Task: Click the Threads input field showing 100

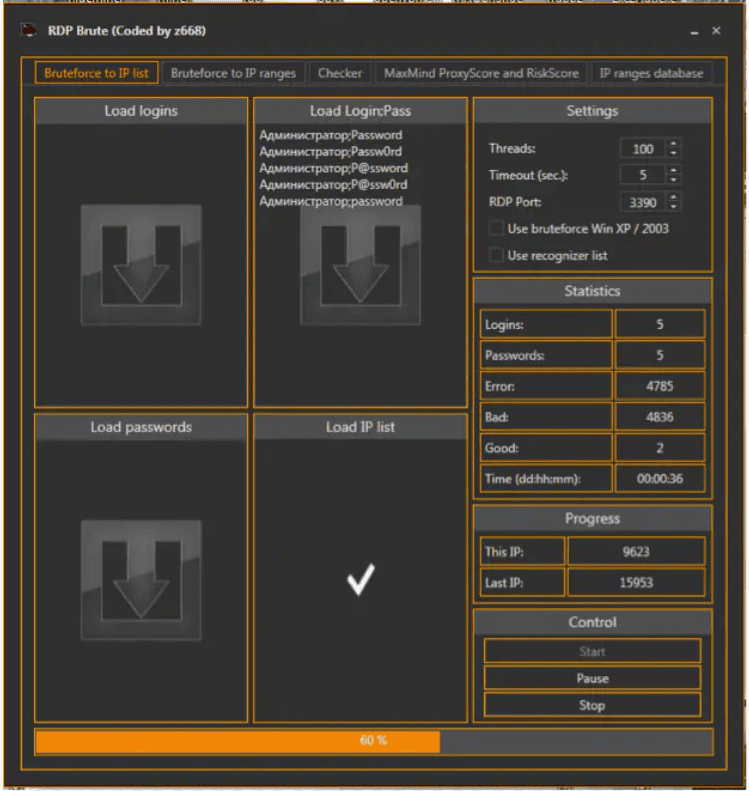Action: [643, 149]
